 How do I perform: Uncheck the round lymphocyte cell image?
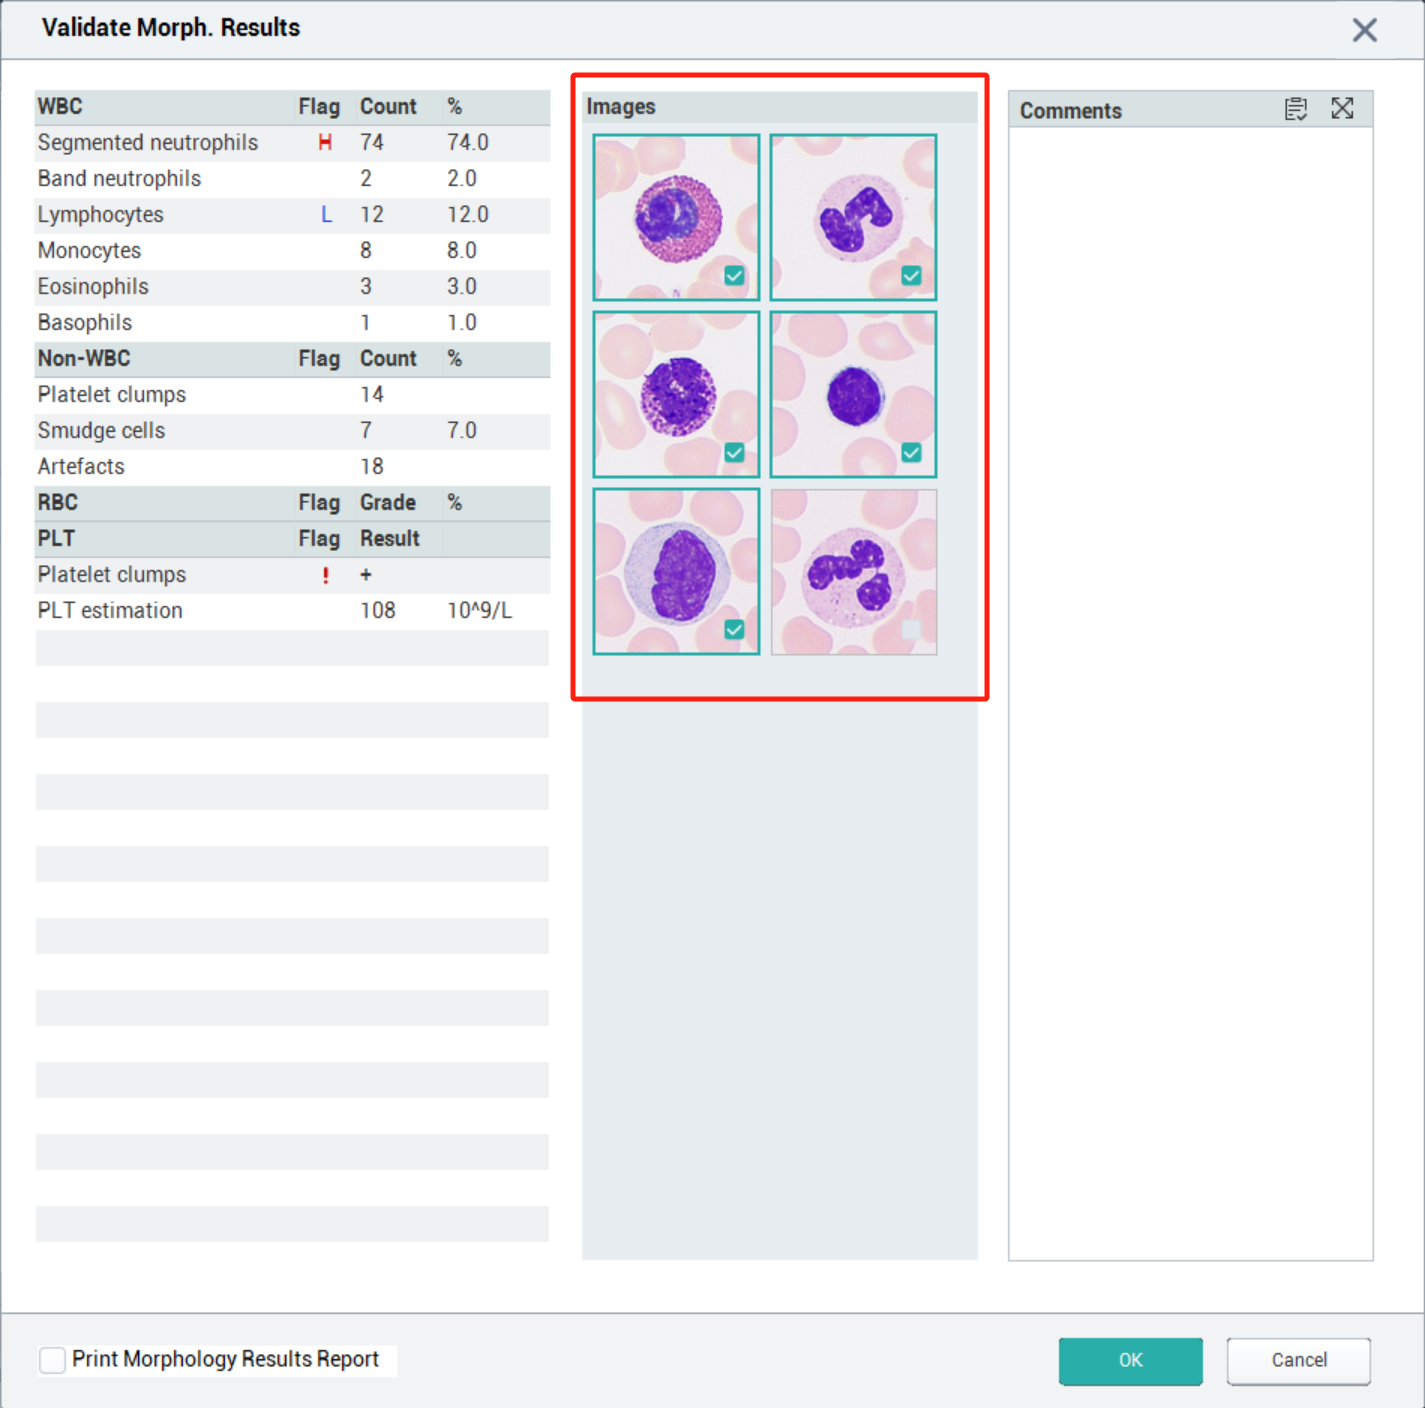911,453
